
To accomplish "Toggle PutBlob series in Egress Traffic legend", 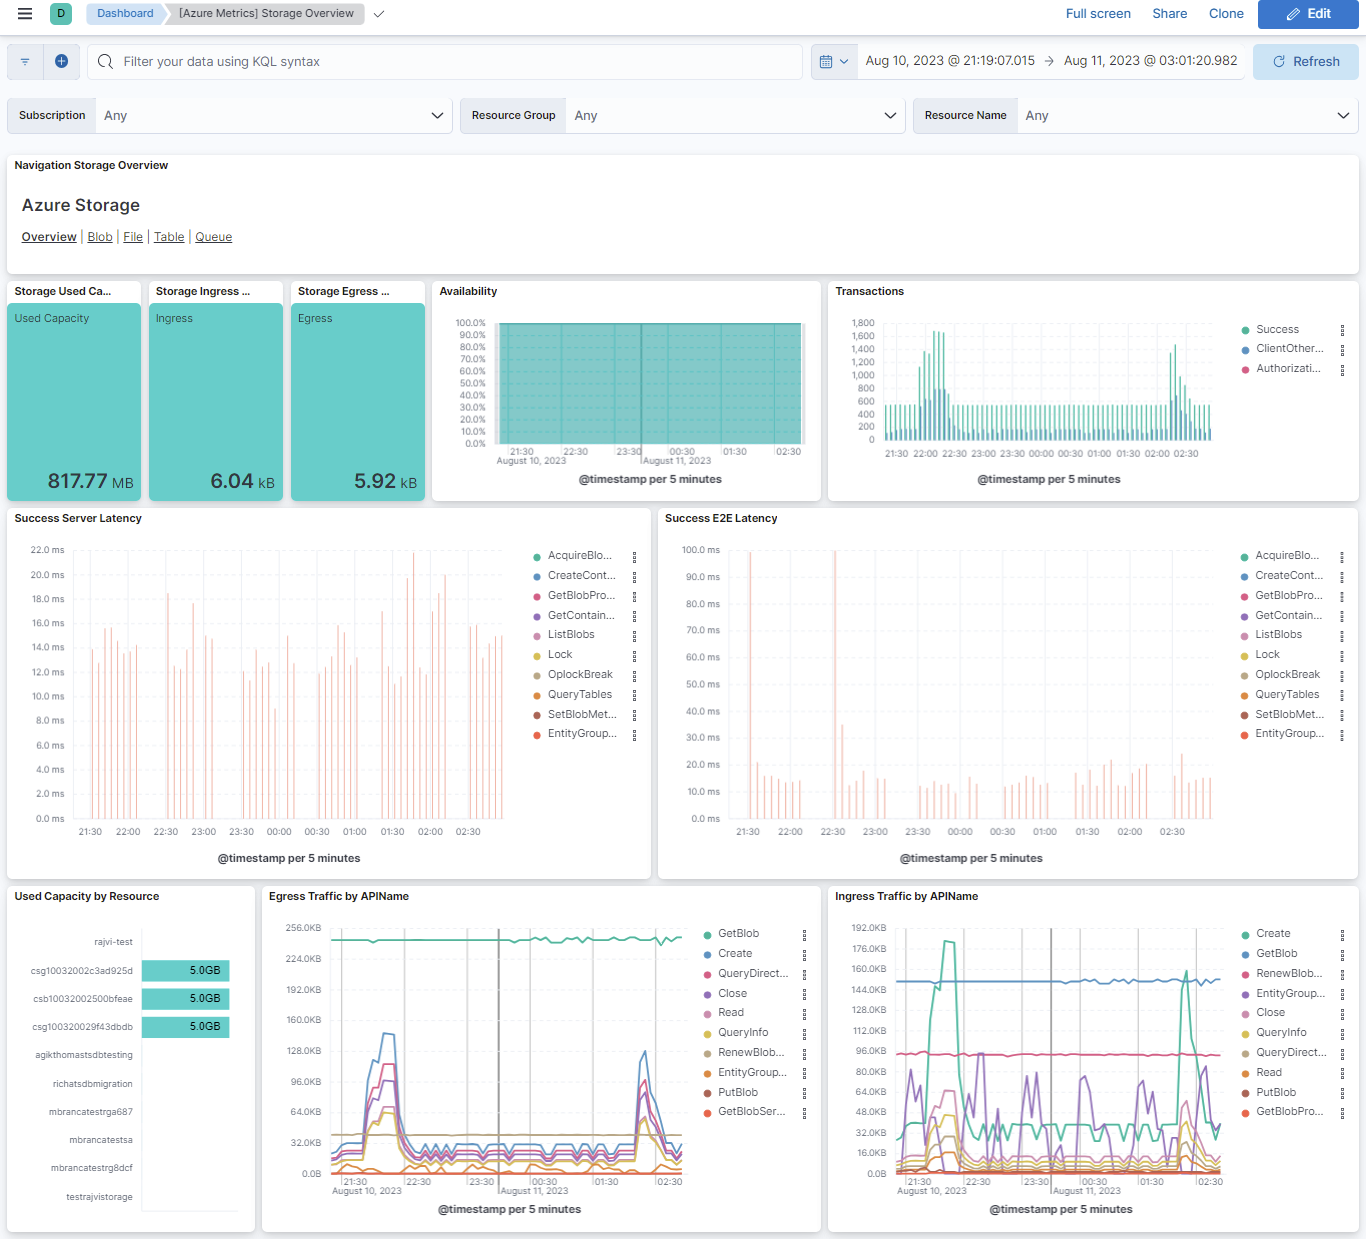I will tap(738, 1093).
